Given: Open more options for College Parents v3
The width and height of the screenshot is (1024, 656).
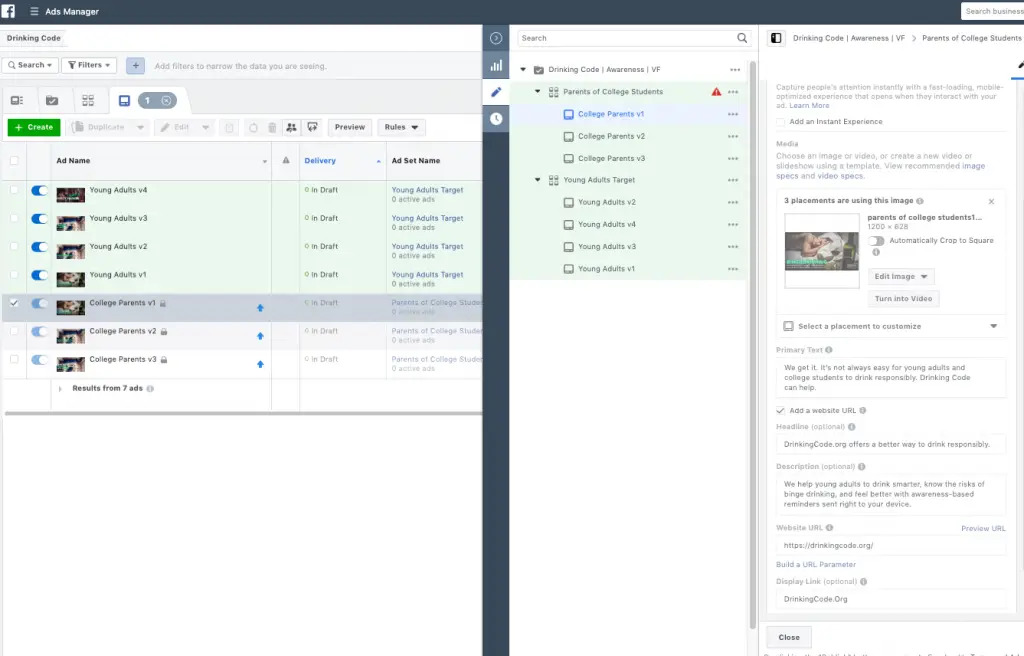Looking at the screenshot, I should pos(733,158).
